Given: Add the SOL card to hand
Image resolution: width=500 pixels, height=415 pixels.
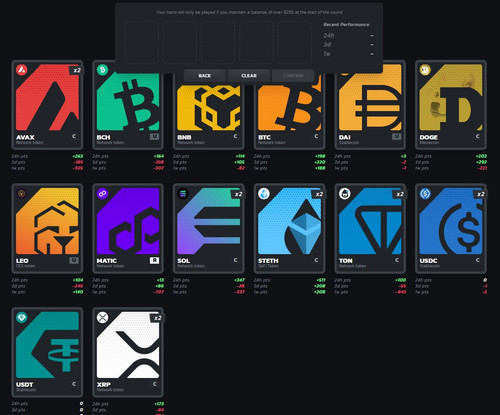Looking at the screenshot, I should coord(209,228).
